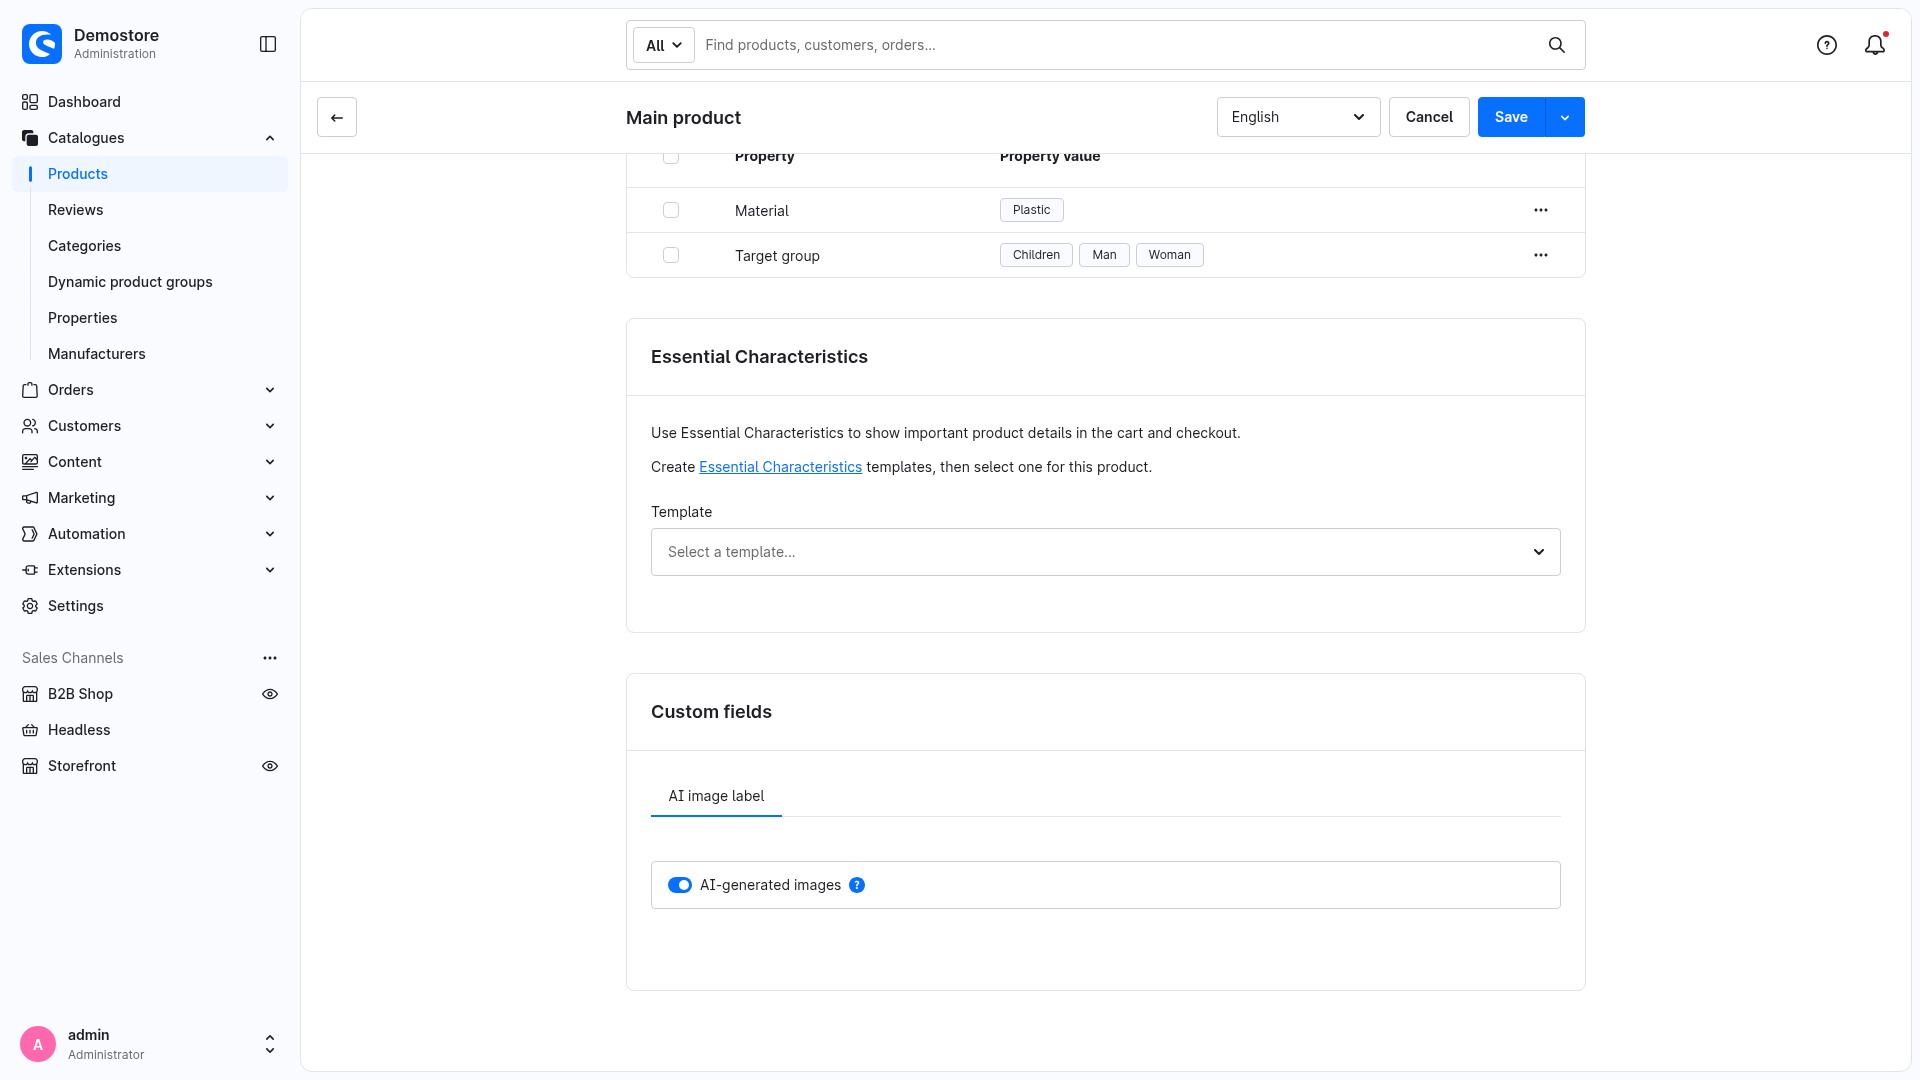Click the Demostore logo icon
The width and height of the screenshot is (1920, 1080).
pos(42,44)
